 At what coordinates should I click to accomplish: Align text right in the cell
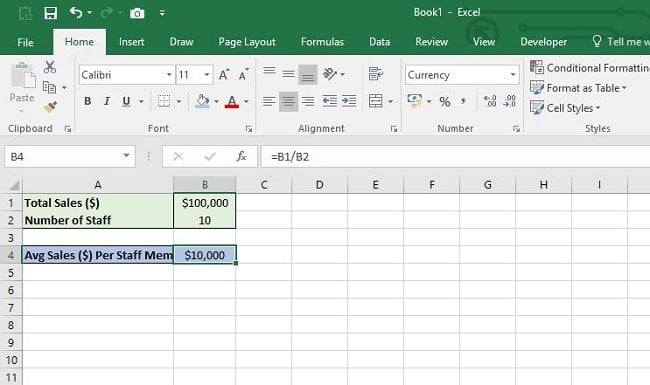[x=308, y=101]
